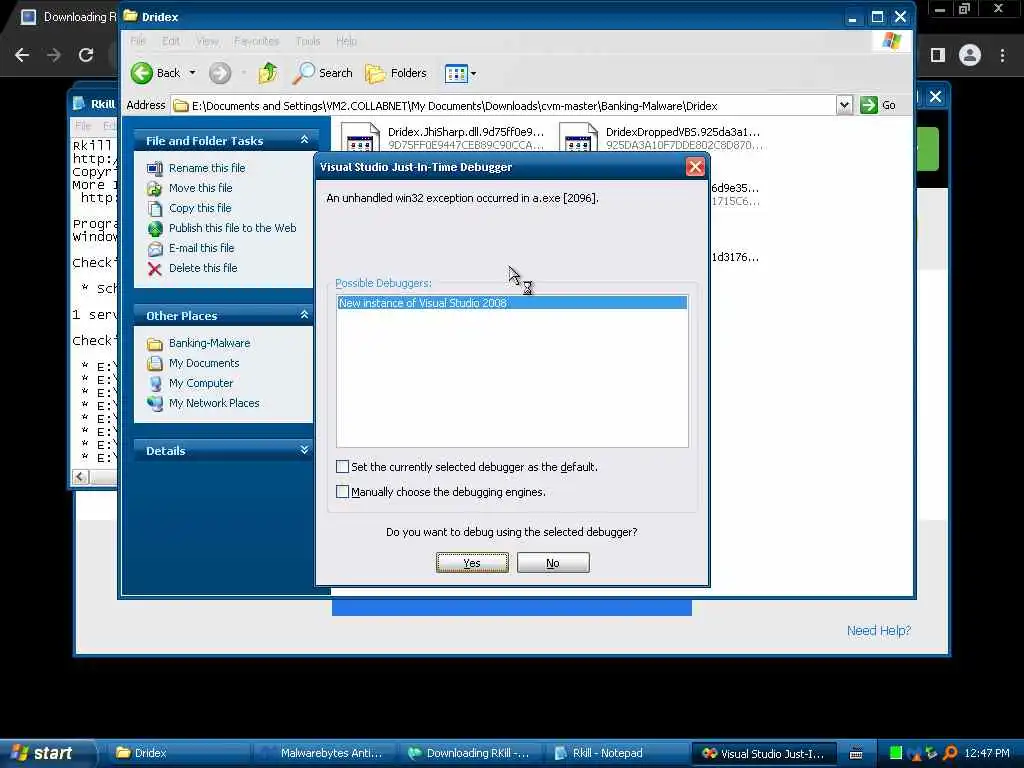Click the Publish this file to Web icon
Image resolution: width=1024 pixels, height=768 pixels.
pyautogui.click(x=155, y=229)
